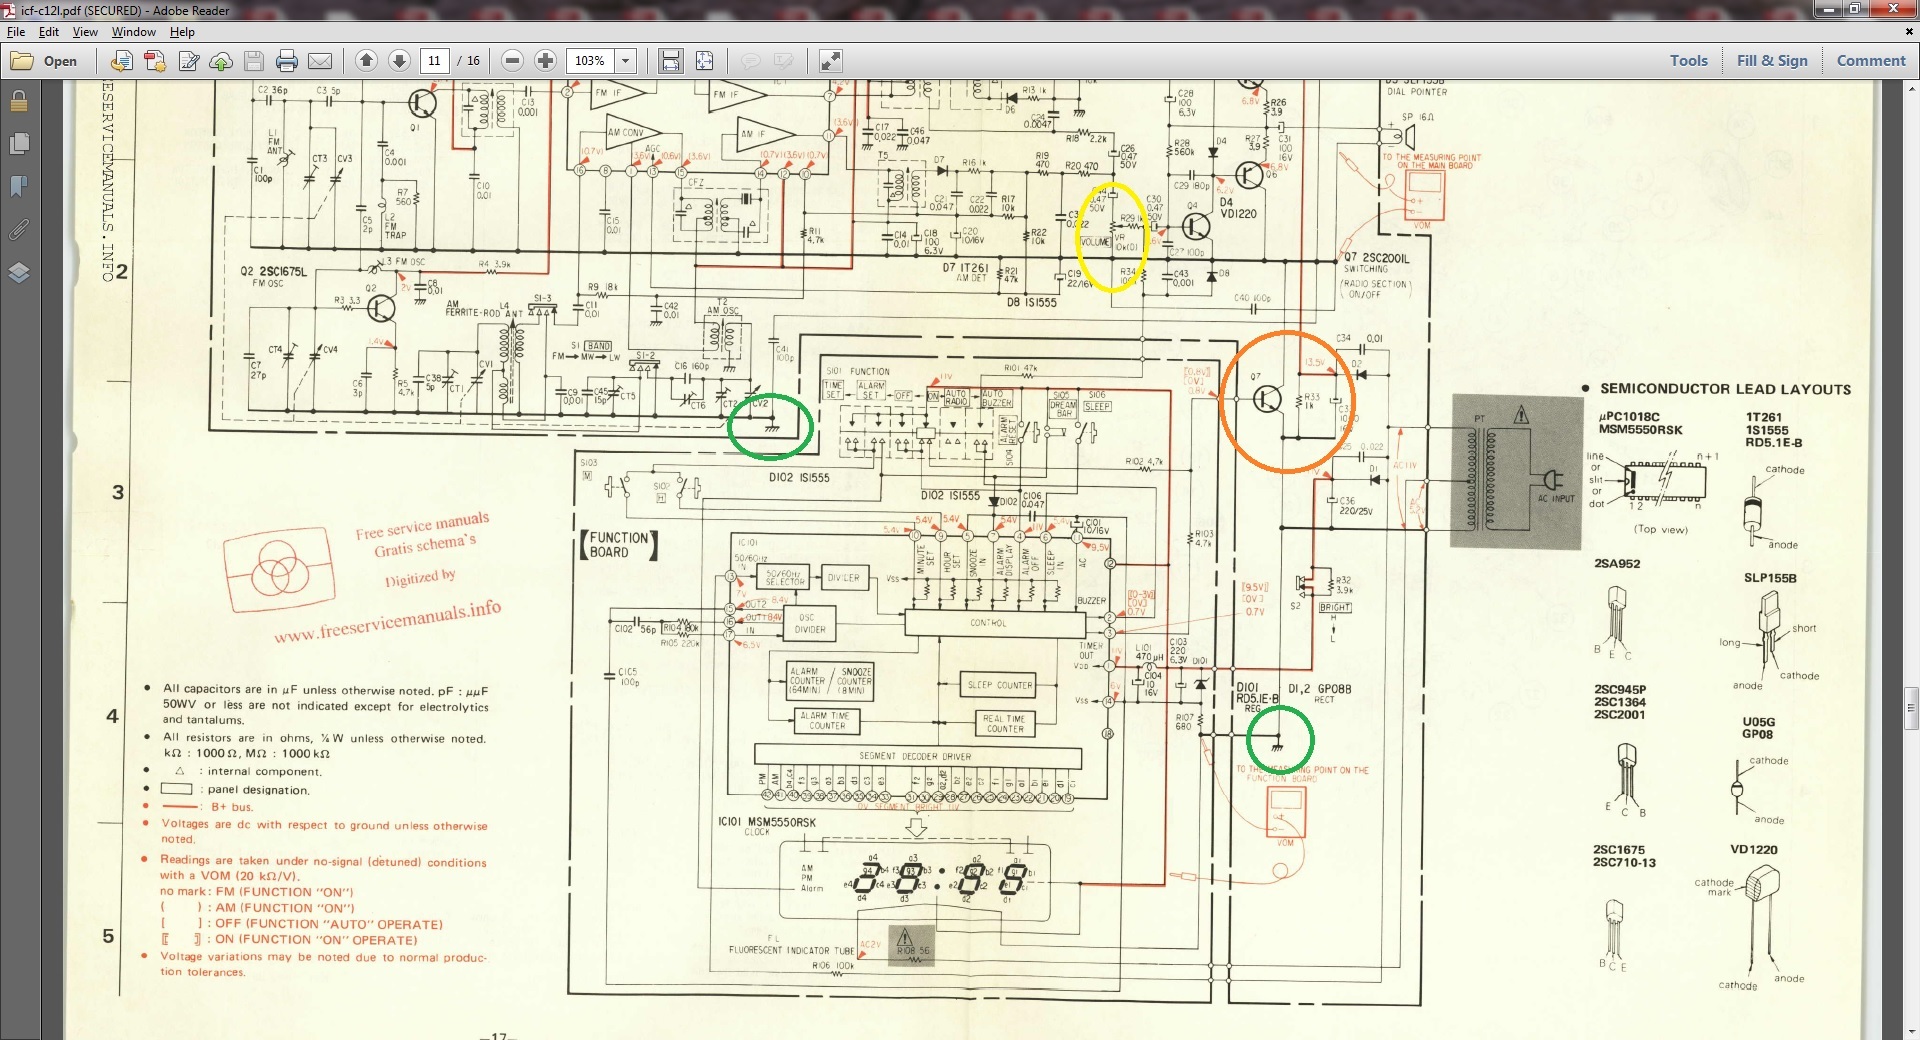Go to the next page with the down arrow
1920x1040 pixels.
pyautogui.click(x=399, y=61)
